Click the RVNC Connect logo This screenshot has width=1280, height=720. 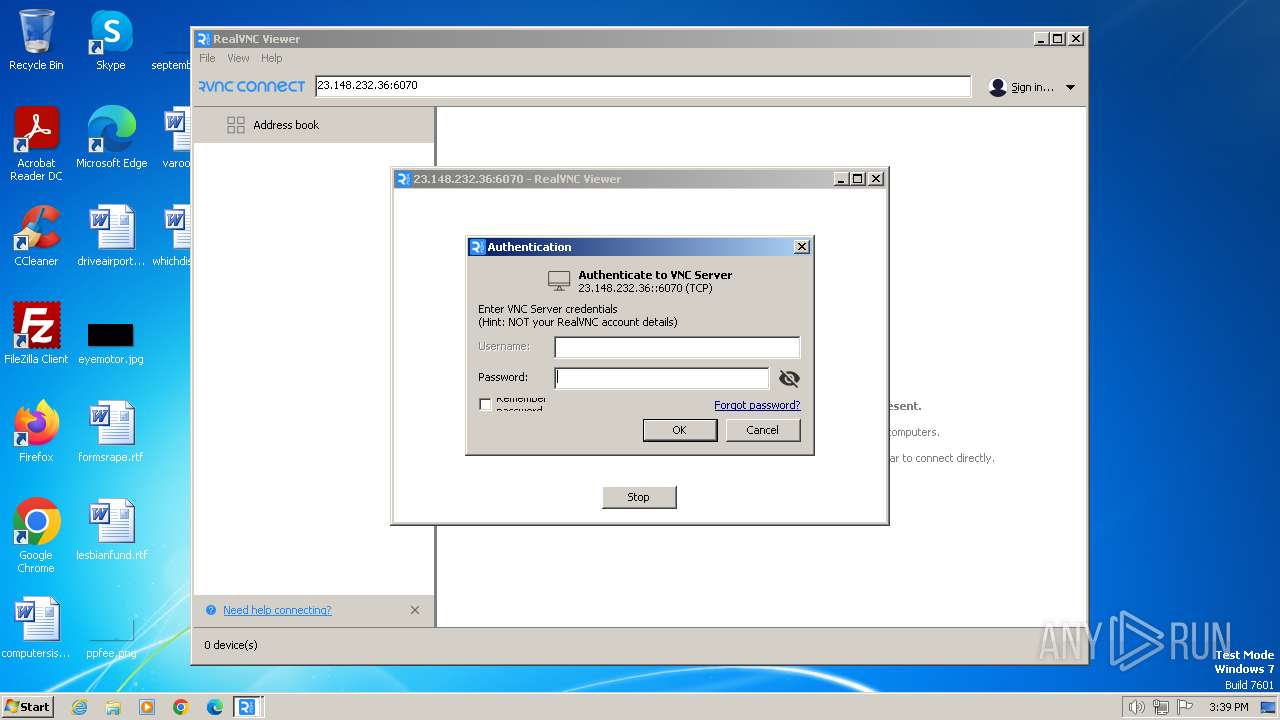[x=251, y=87]
